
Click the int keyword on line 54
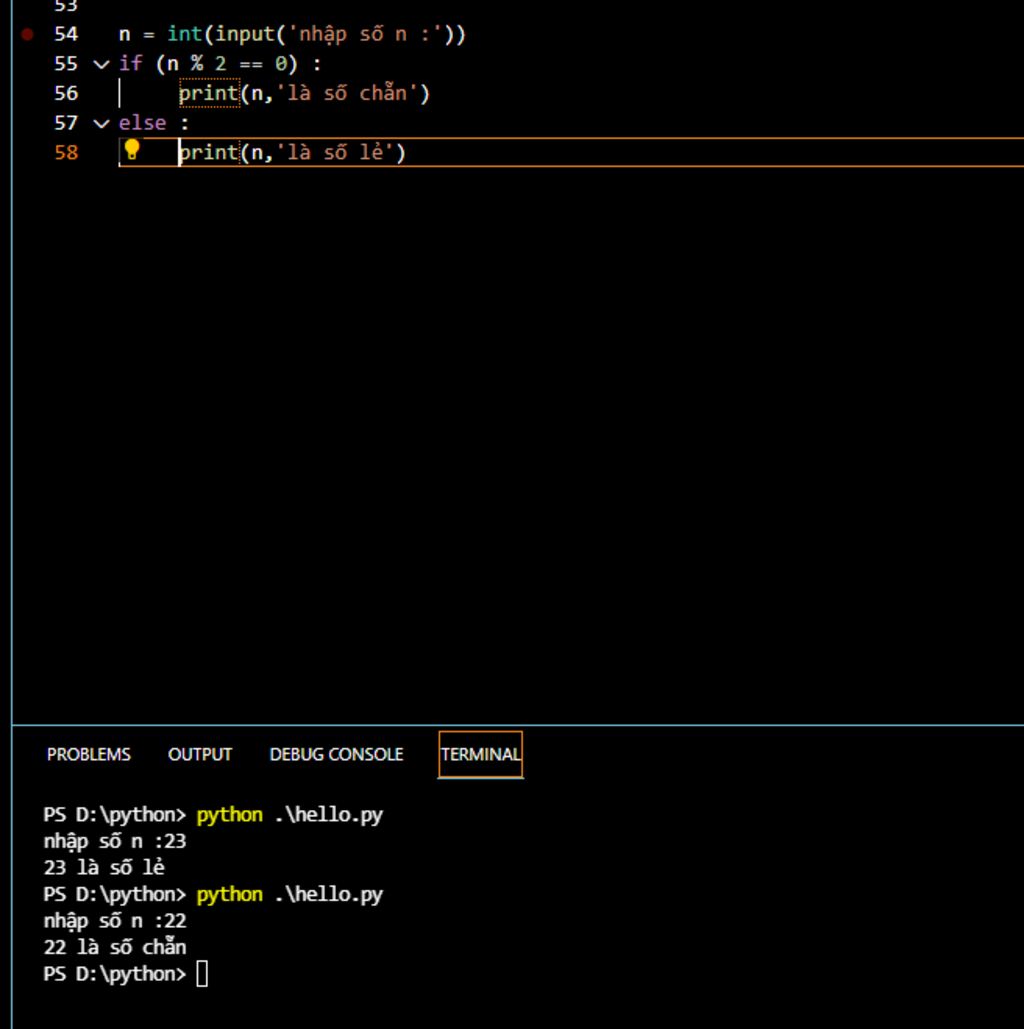click(x=184, y=33)
